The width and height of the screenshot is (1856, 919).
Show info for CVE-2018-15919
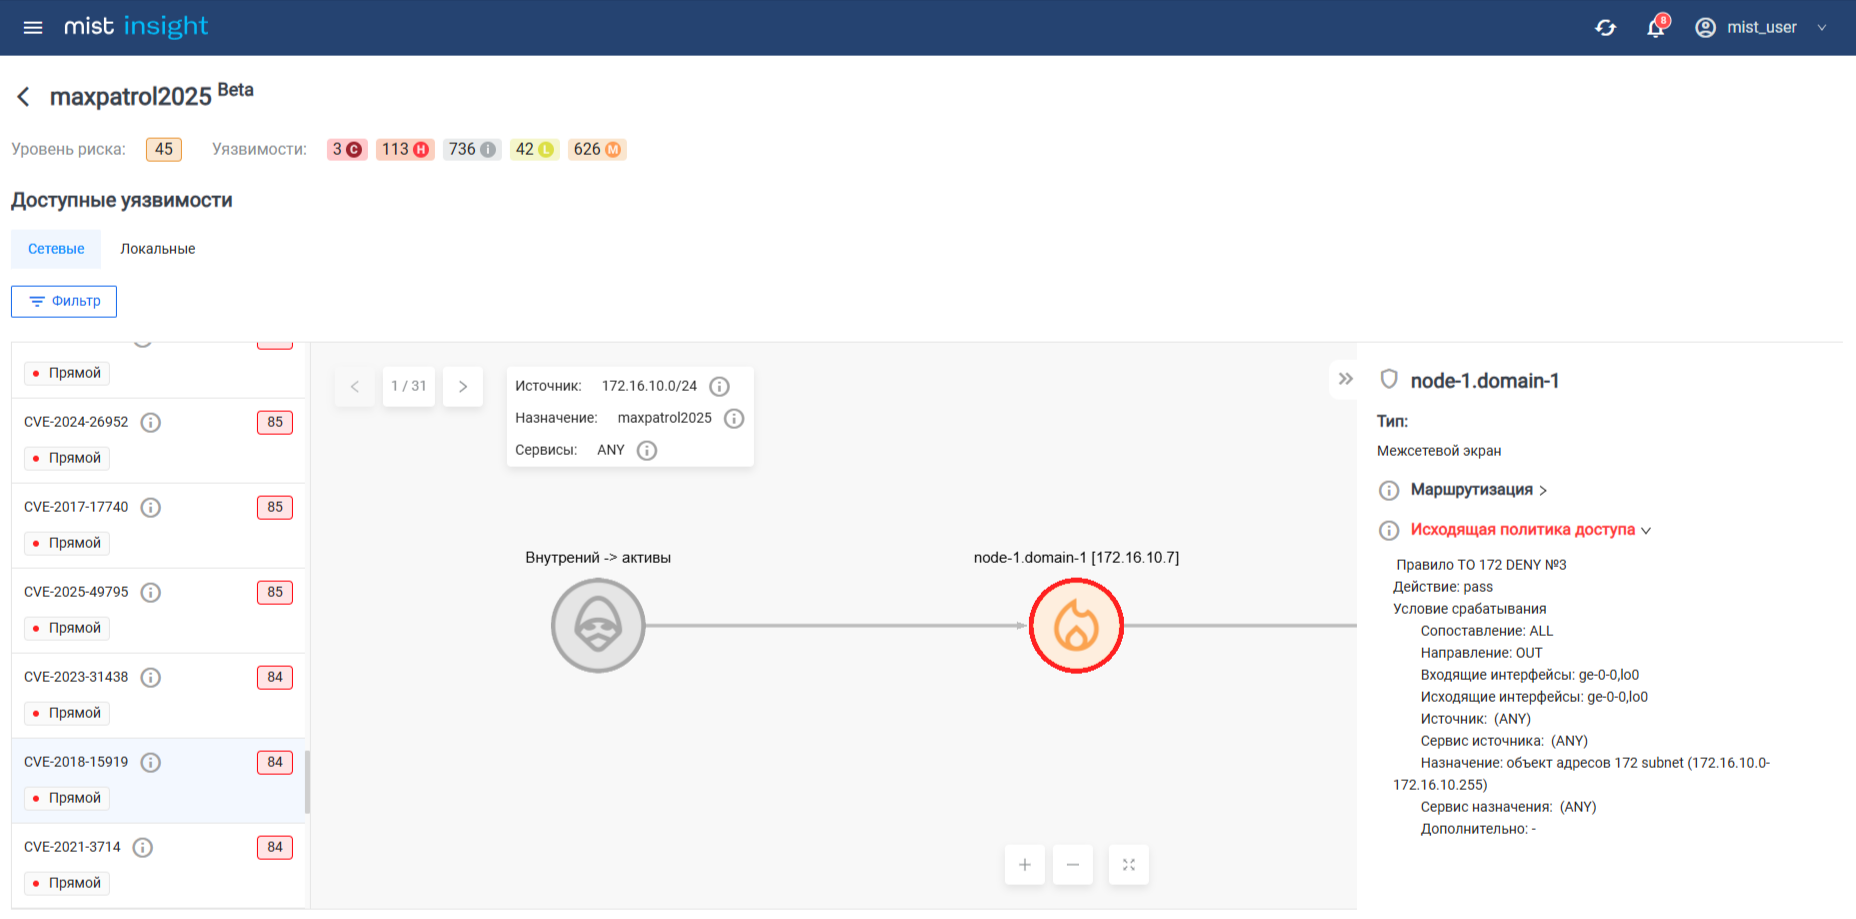[x=151, y=762]
